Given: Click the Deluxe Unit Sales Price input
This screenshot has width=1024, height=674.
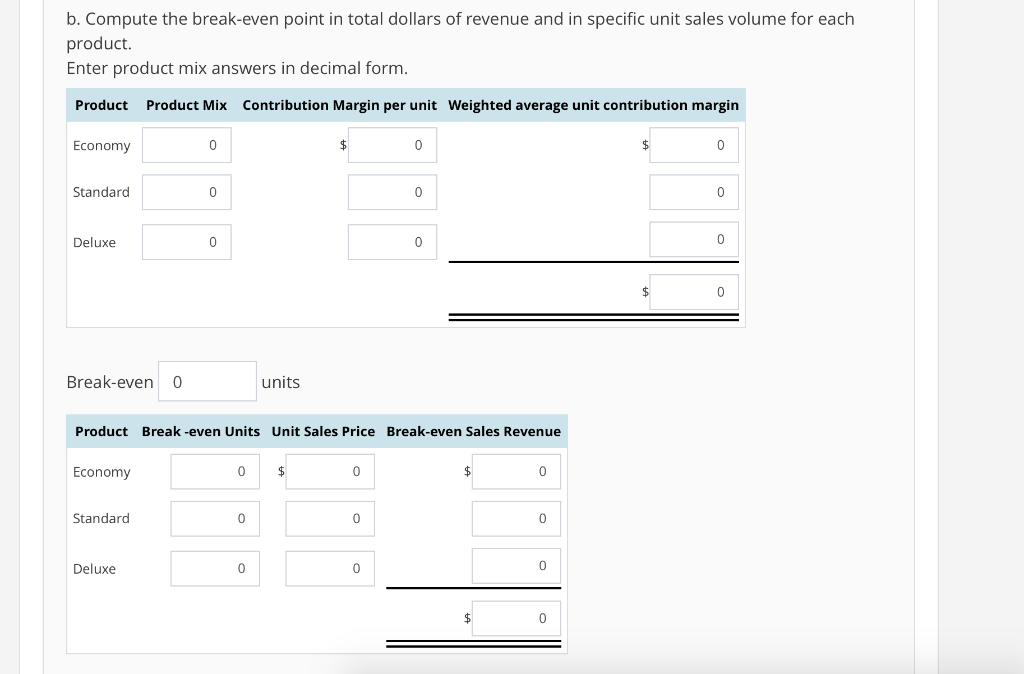Looking at the screenshot, I should (x=330, y=568).
